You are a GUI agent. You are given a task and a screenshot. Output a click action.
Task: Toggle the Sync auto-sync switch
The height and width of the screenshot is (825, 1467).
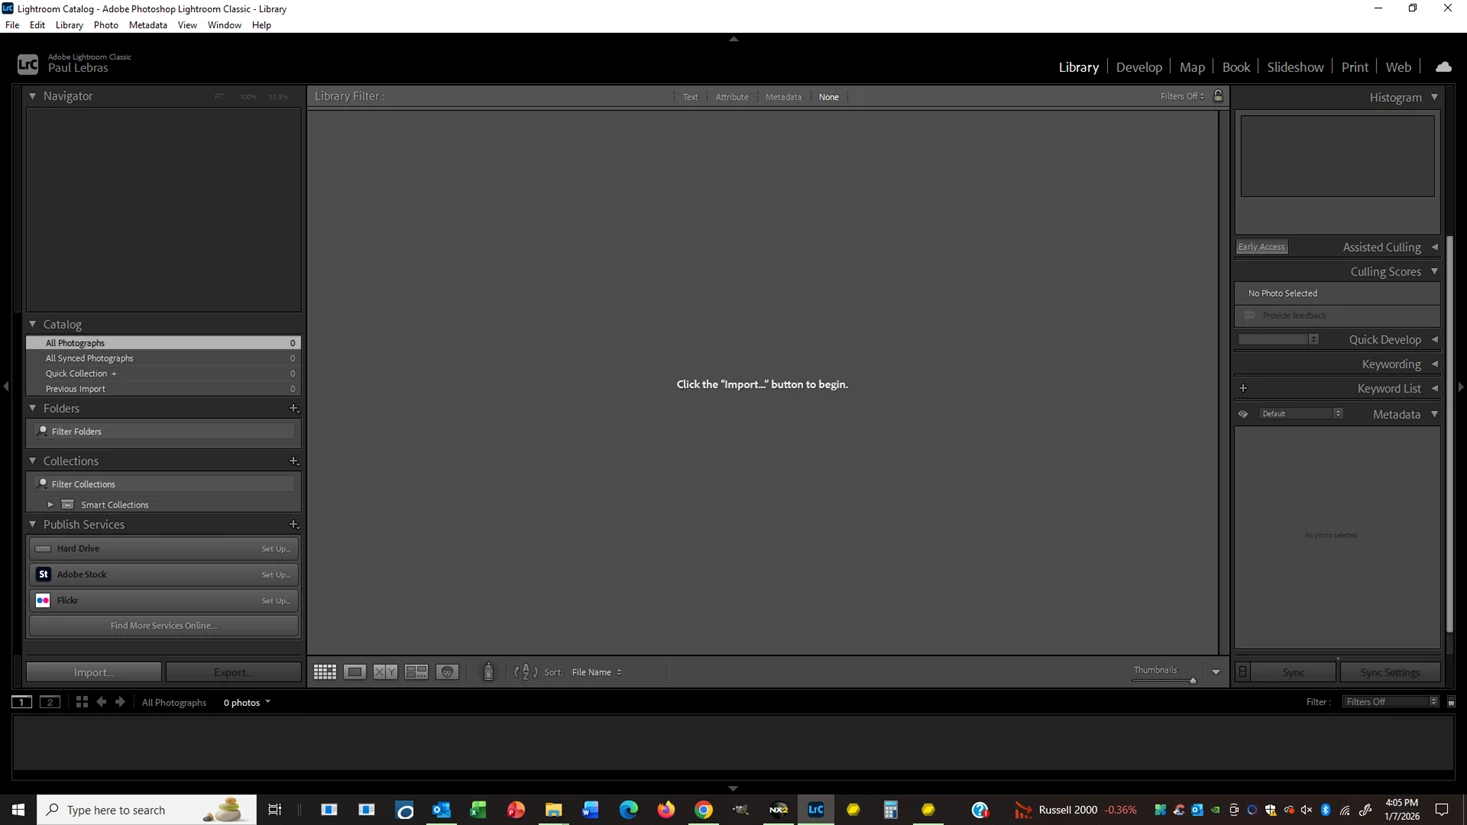click(1243, 672)
